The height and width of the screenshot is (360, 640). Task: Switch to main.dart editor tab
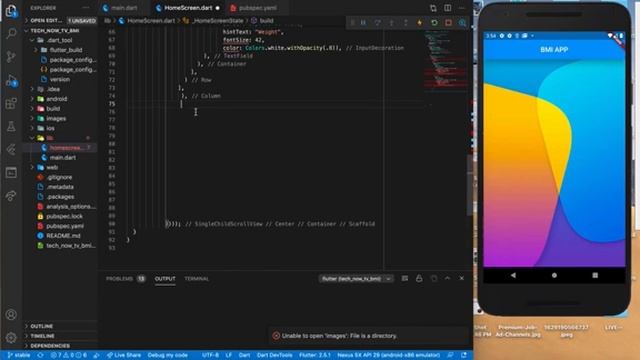pyautogui.click(x=120, y=8)
